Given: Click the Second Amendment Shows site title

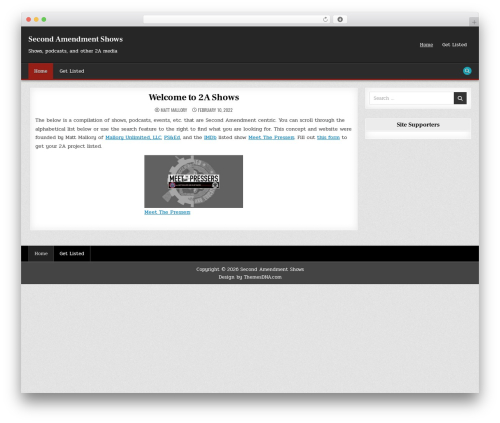Looking at the screenshot, I should (x=76, y=39).
